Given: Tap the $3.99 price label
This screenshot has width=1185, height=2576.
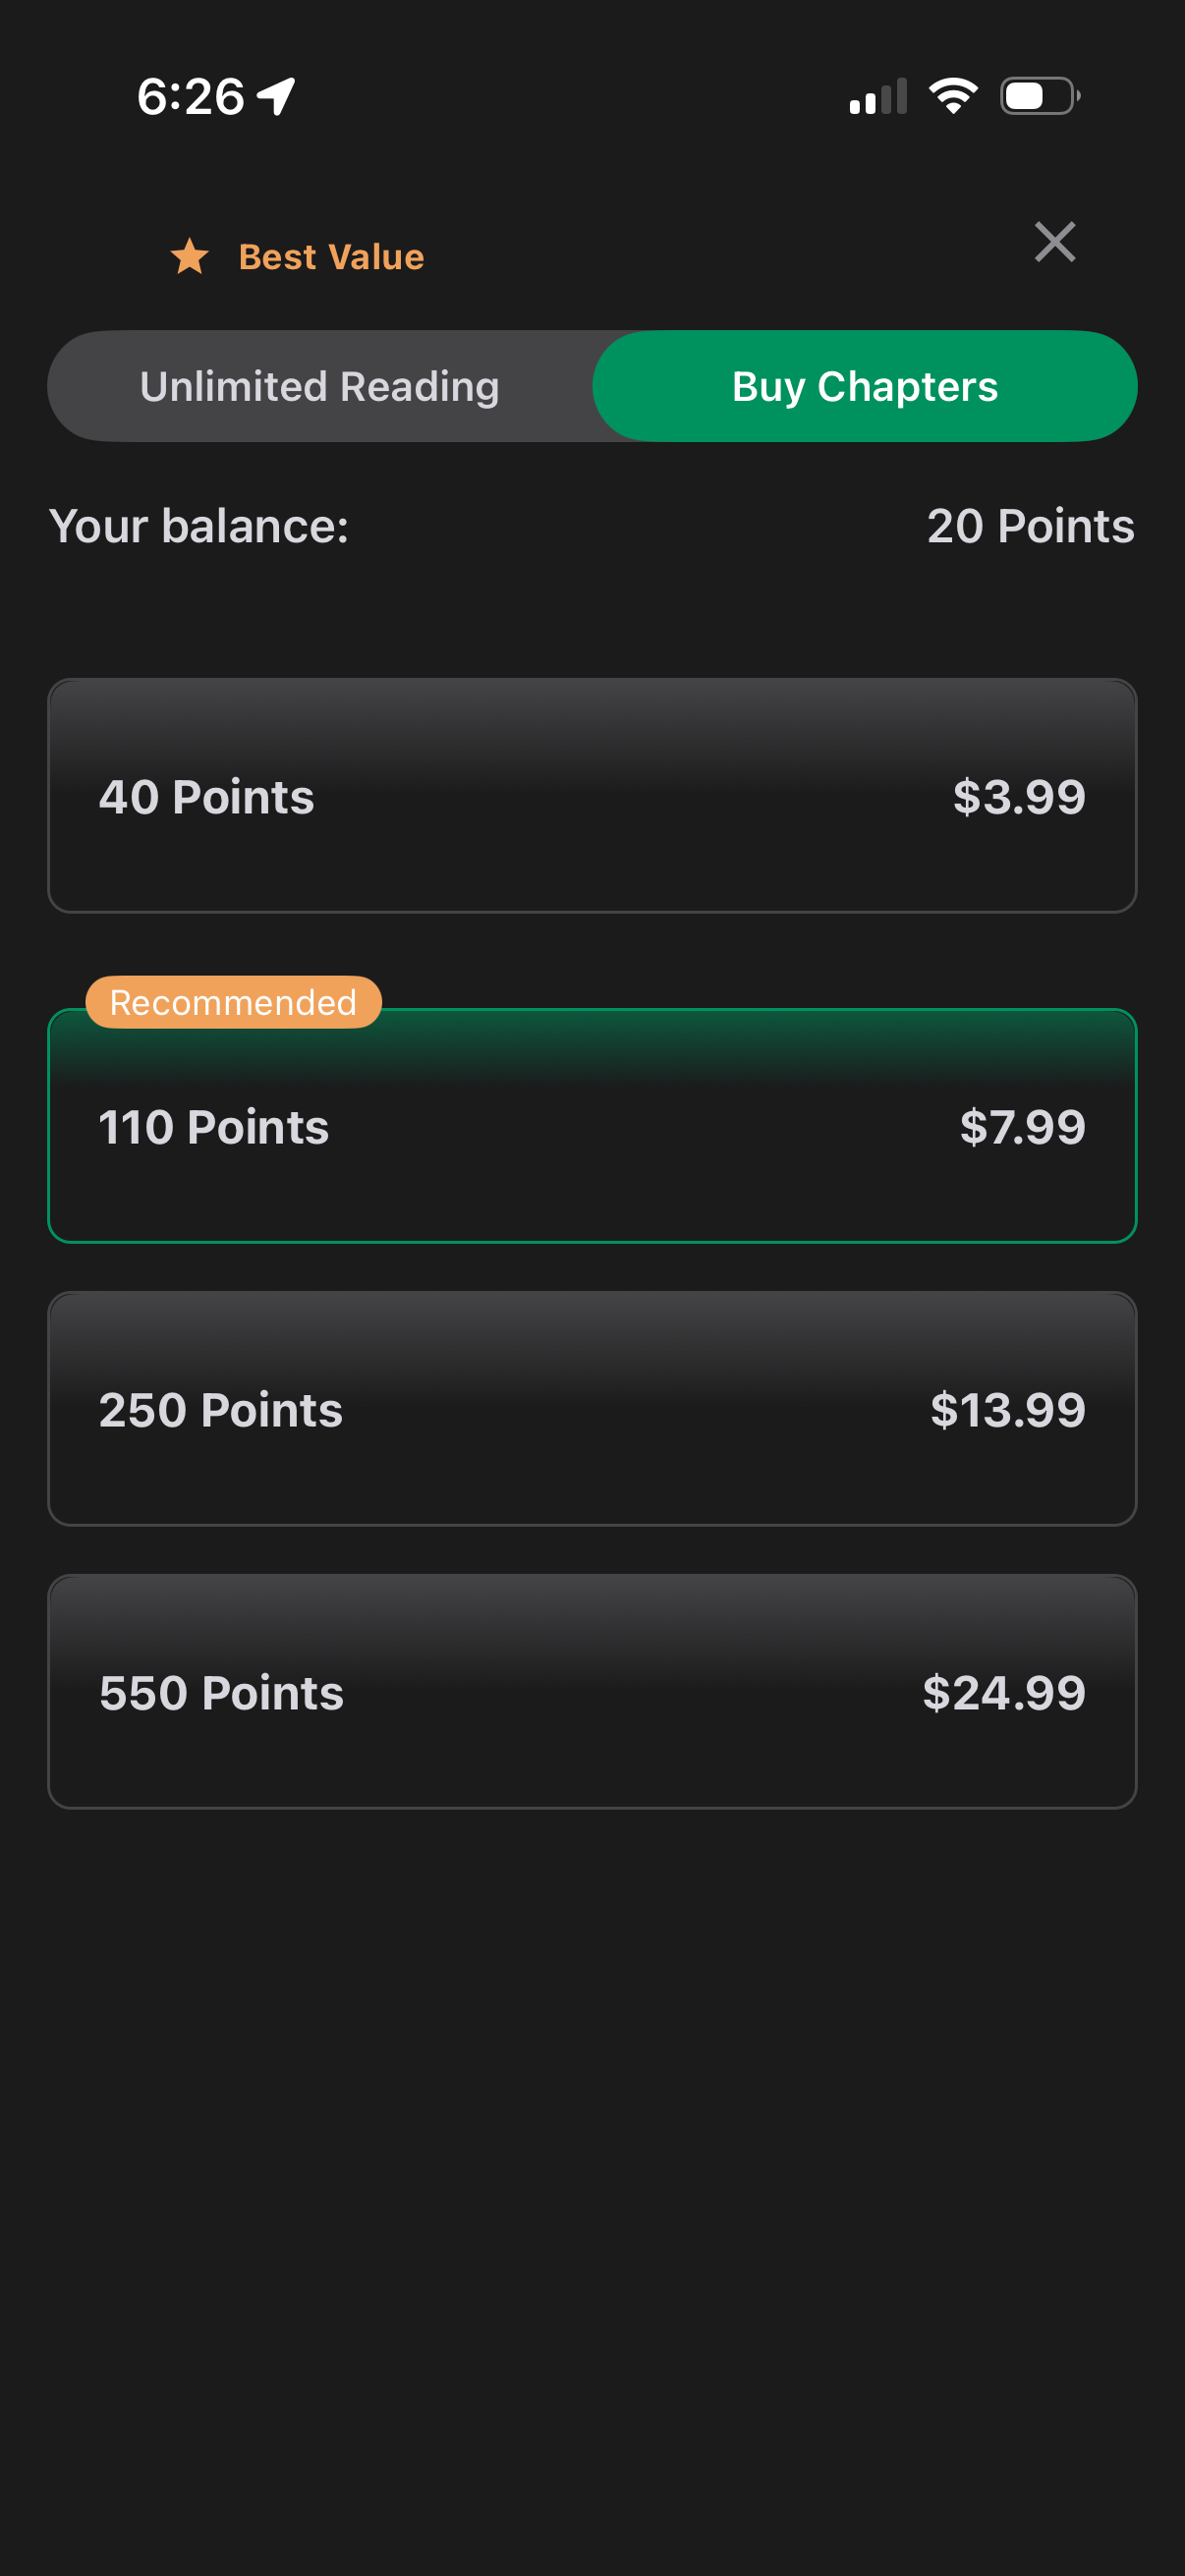Looking at the screenshot, I should pos(1018,797).
